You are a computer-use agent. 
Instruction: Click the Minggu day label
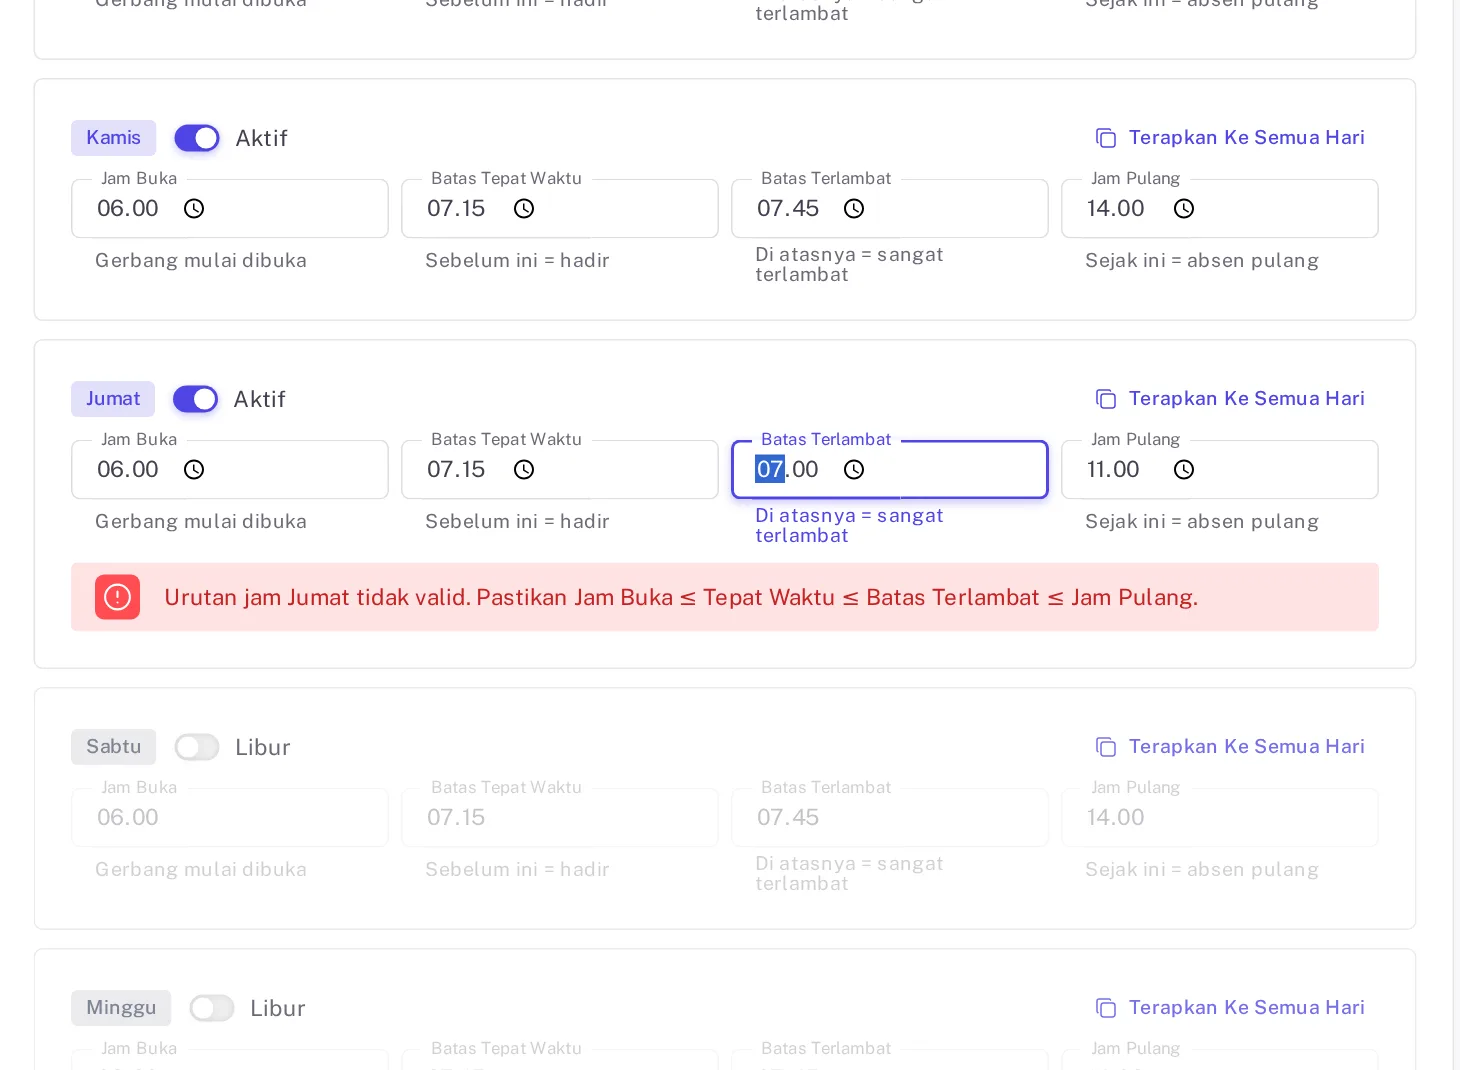(x=121, y=1008)
